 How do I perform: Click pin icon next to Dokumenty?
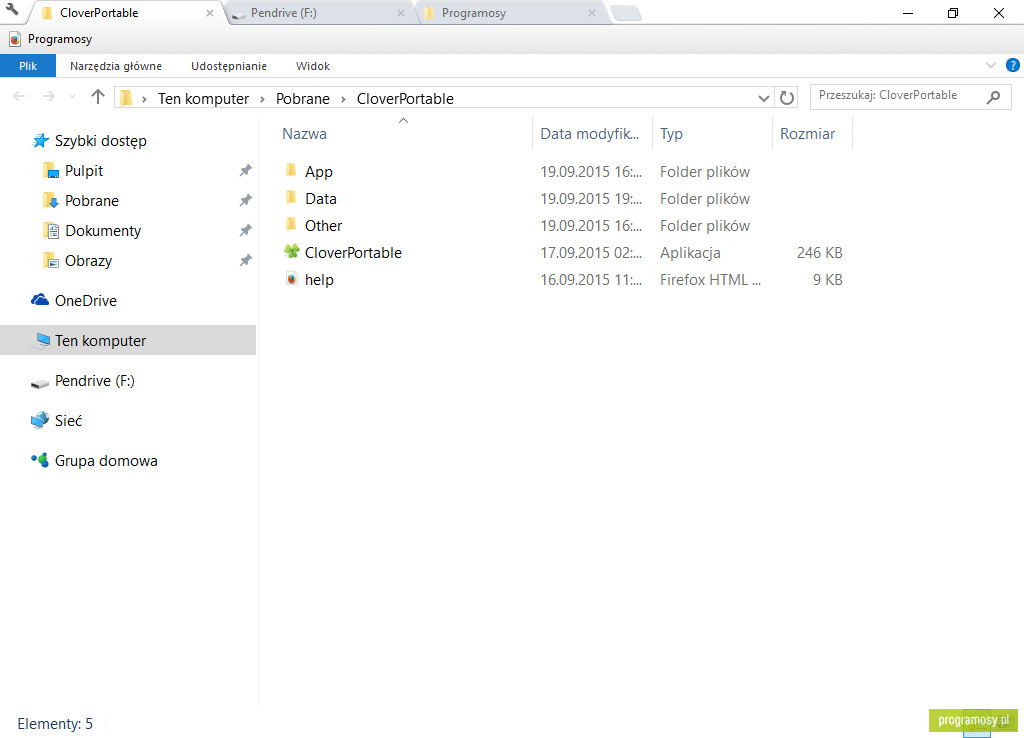[x=246, y=231]
